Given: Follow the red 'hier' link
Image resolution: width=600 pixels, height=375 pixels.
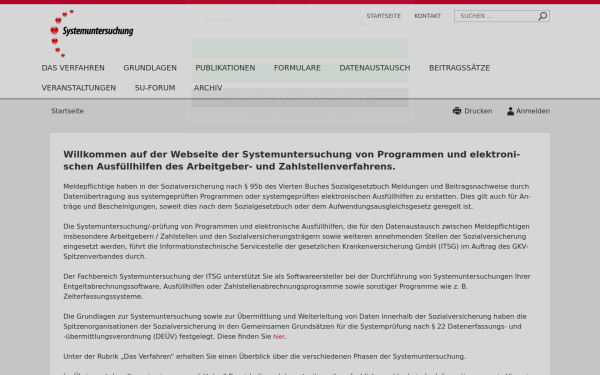Looking at the screenshot, I should [x=279, y=337].
